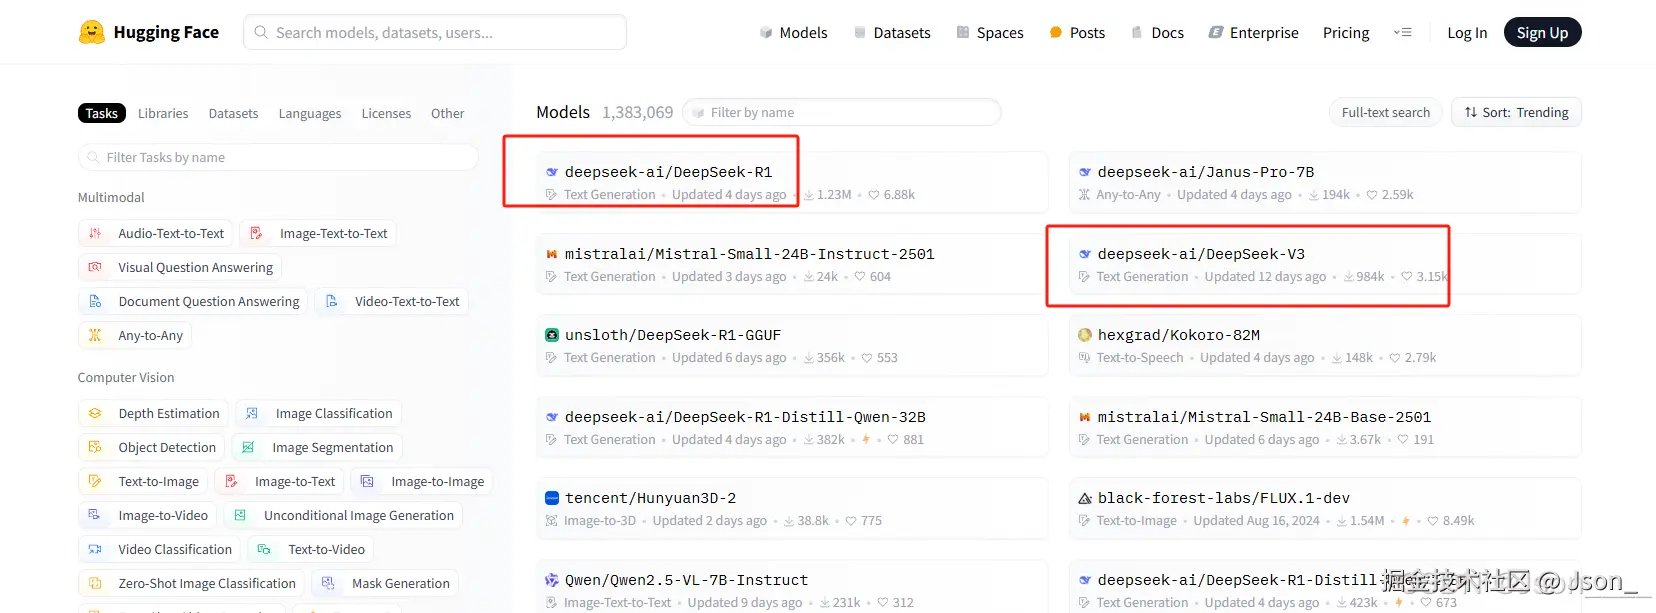This screenshot has width=1656, height=613.
Task: Select the Image Classification task tag
Action: click(318, 413)
